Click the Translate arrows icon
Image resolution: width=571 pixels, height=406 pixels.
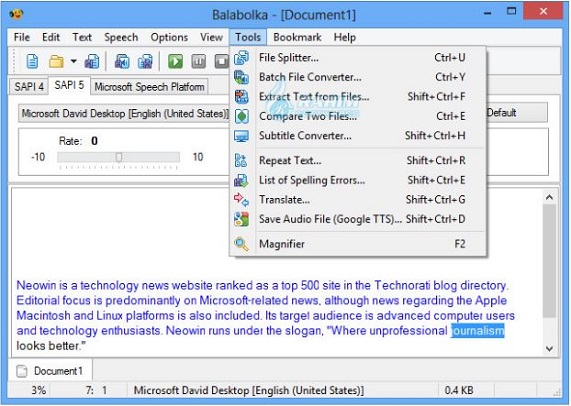click(241, 200)
